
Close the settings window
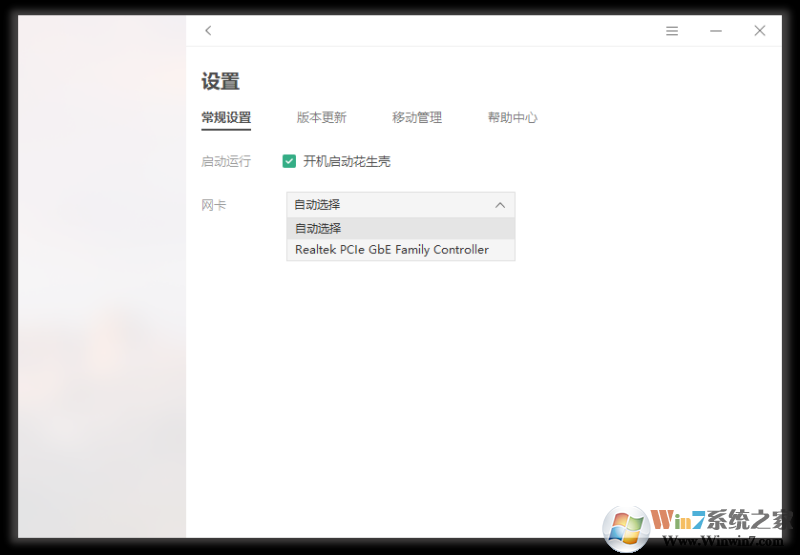pos(760,31)
